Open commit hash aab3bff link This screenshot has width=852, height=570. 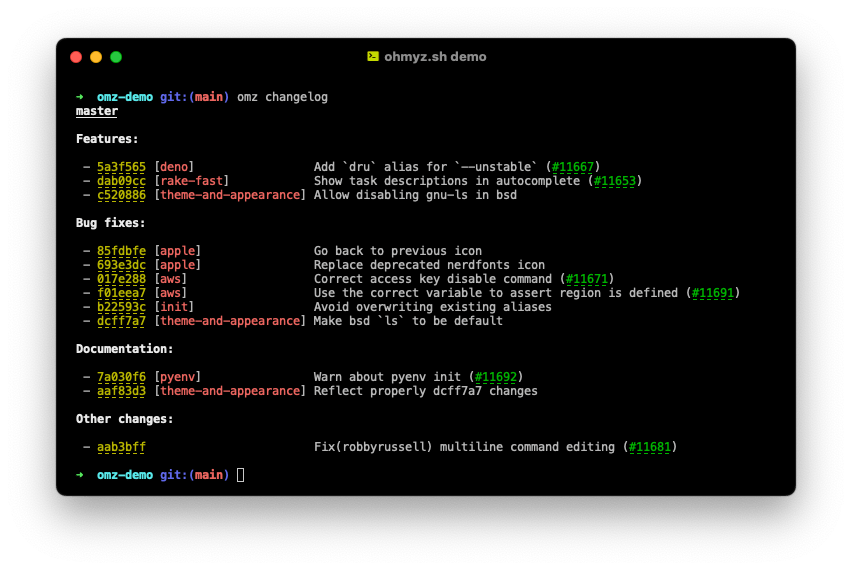pyautogui.click(x=121, y=447)
